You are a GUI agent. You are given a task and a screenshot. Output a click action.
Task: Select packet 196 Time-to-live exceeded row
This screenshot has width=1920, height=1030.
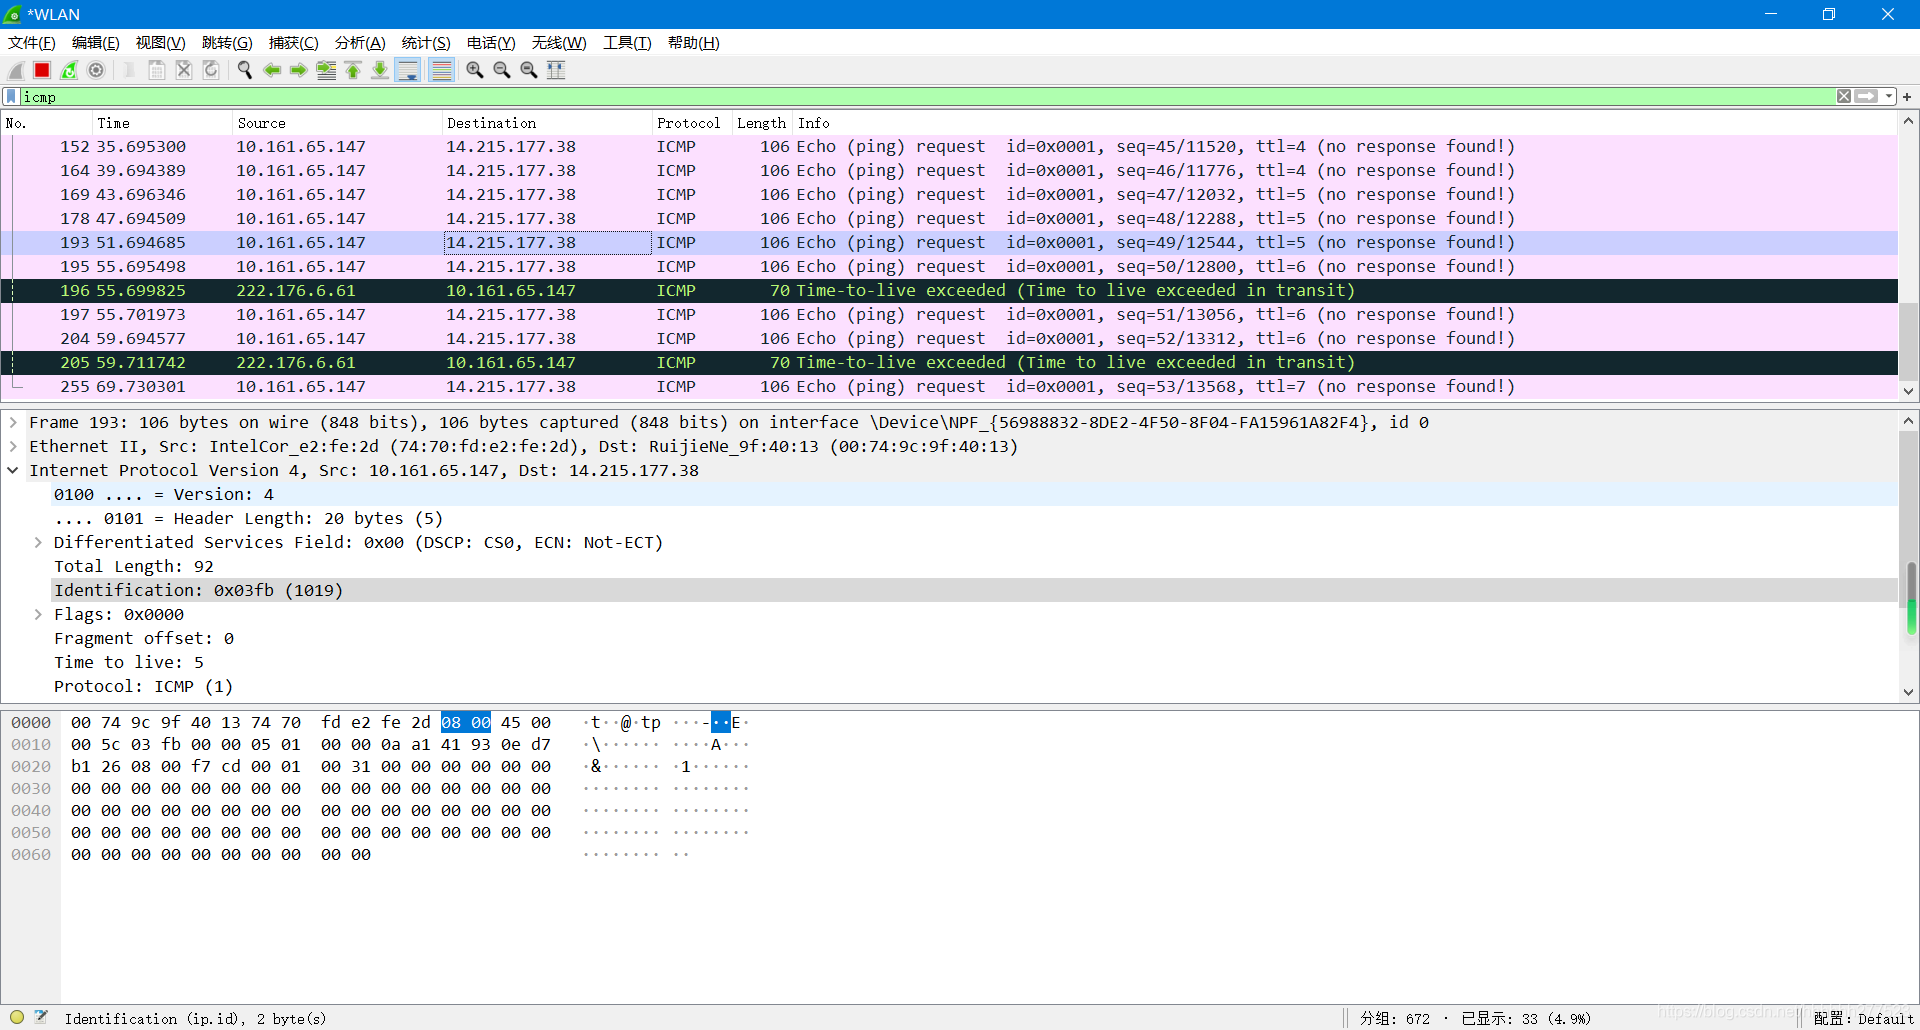coord(950,291)
